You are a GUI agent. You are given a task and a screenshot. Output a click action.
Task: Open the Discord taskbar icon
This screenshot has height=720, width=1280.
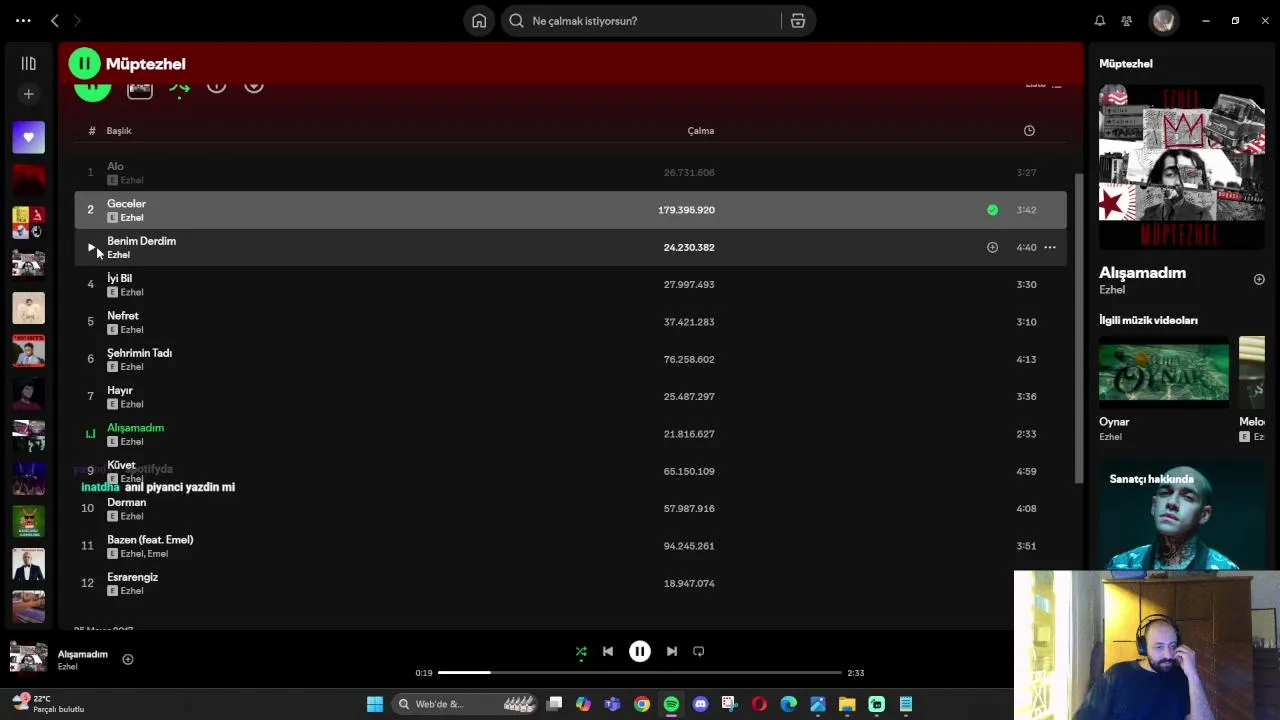click(x=700, y=704)
